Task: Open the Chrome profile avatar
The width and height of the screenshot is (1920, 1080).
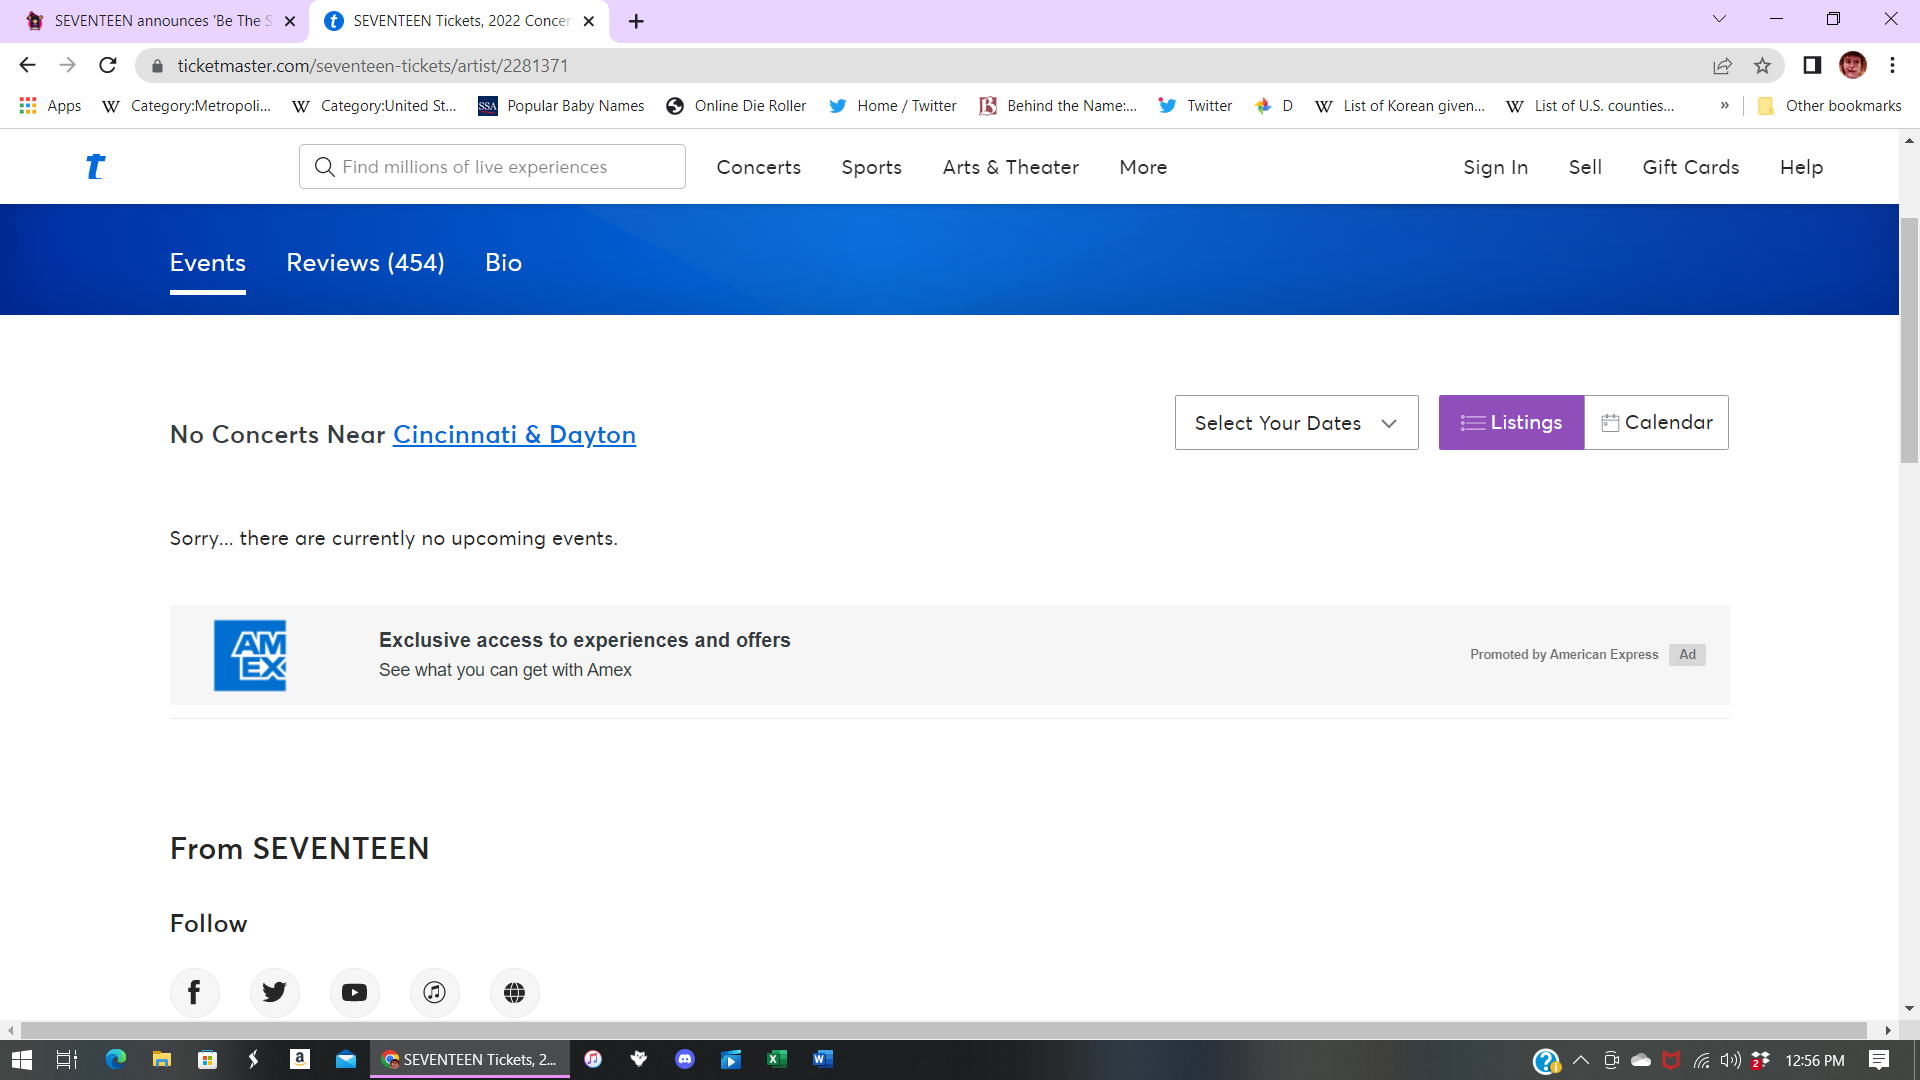Action: coord(1853,66)
